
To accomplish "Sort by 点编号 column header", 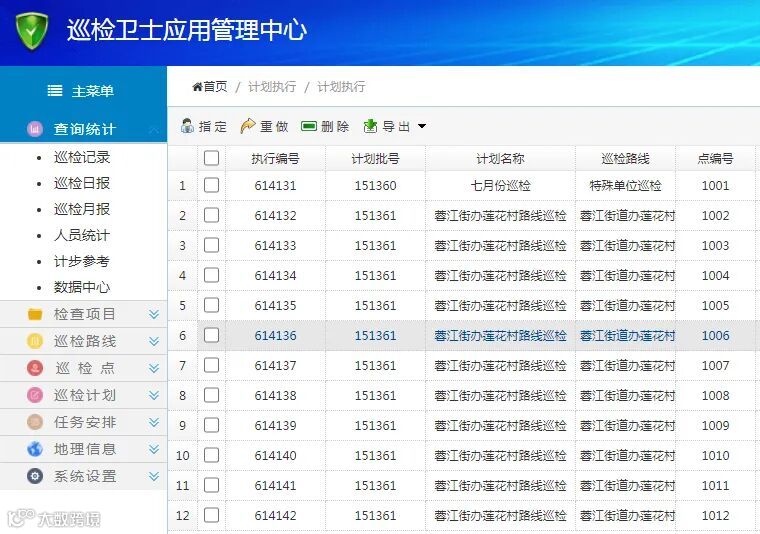I will [x=715, y=158].
